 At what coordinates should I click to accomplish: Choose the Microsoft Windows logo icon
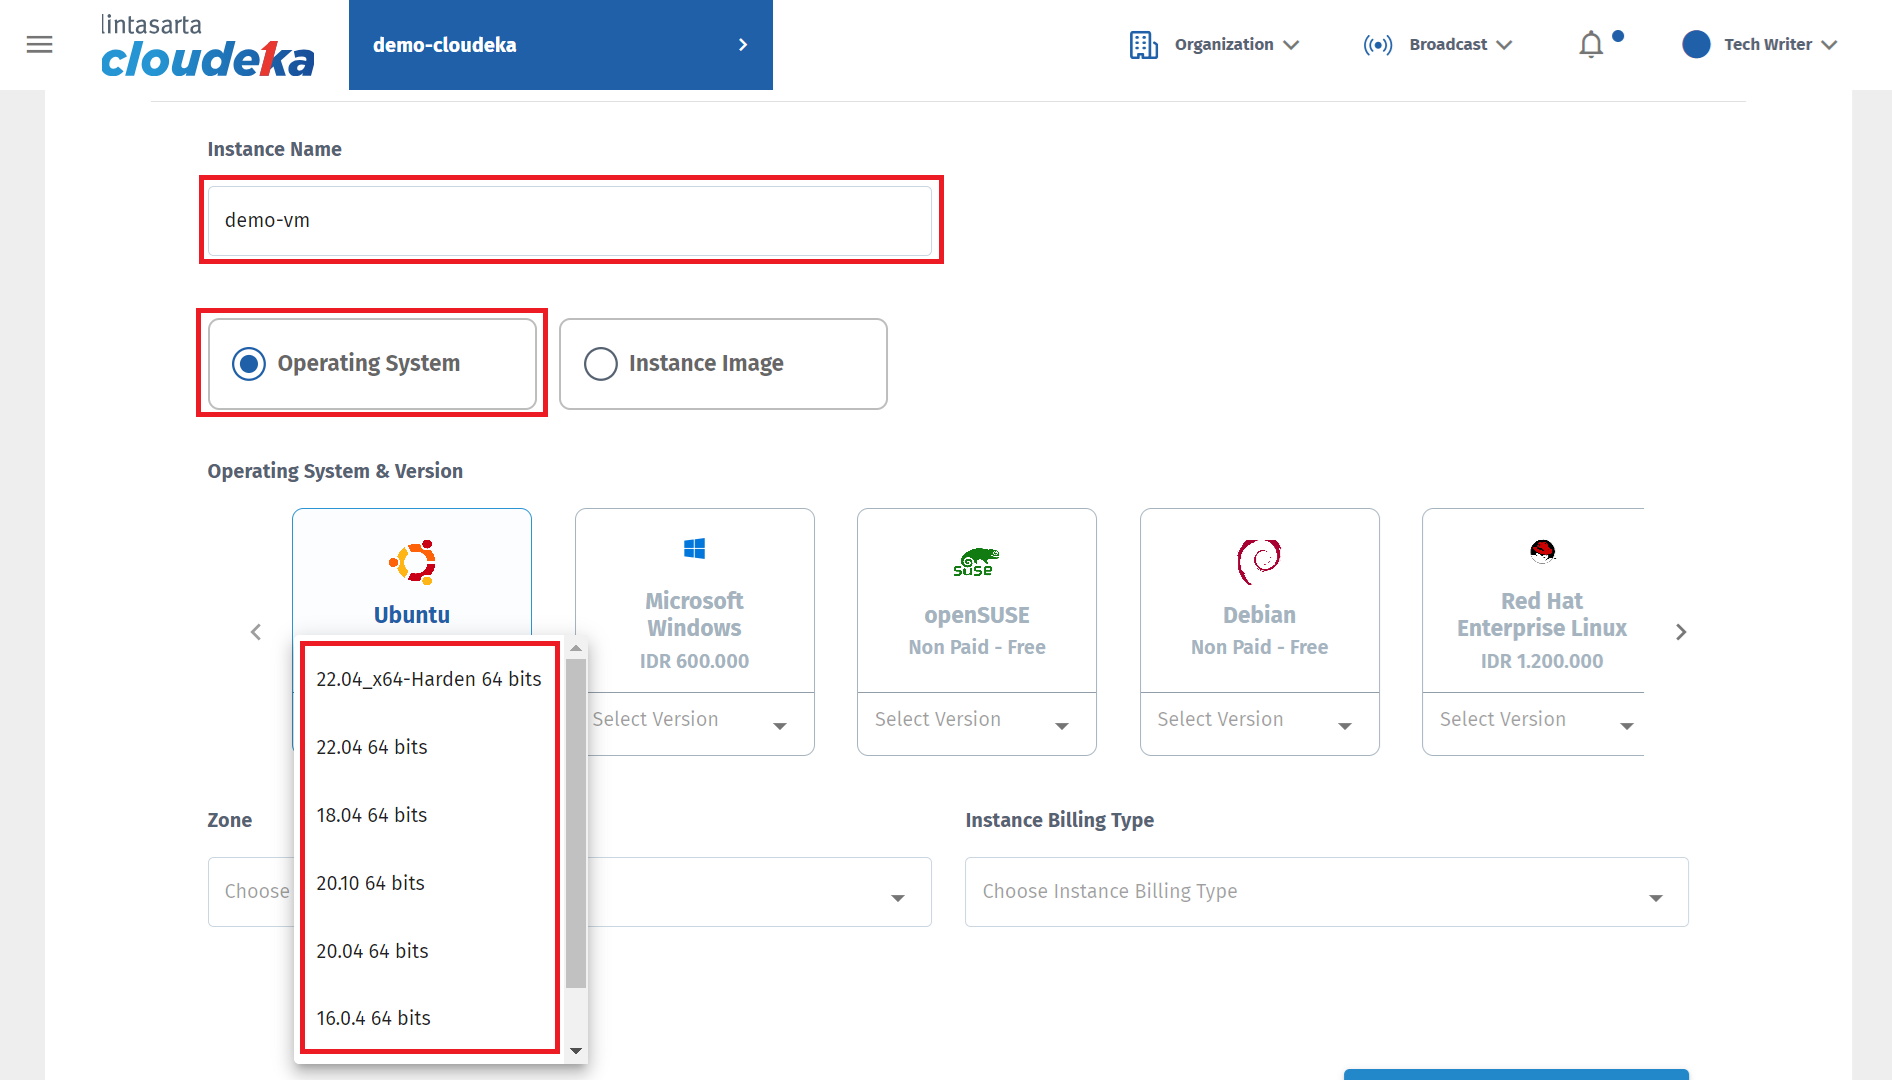pyautogui.click(x=694, y=549)
